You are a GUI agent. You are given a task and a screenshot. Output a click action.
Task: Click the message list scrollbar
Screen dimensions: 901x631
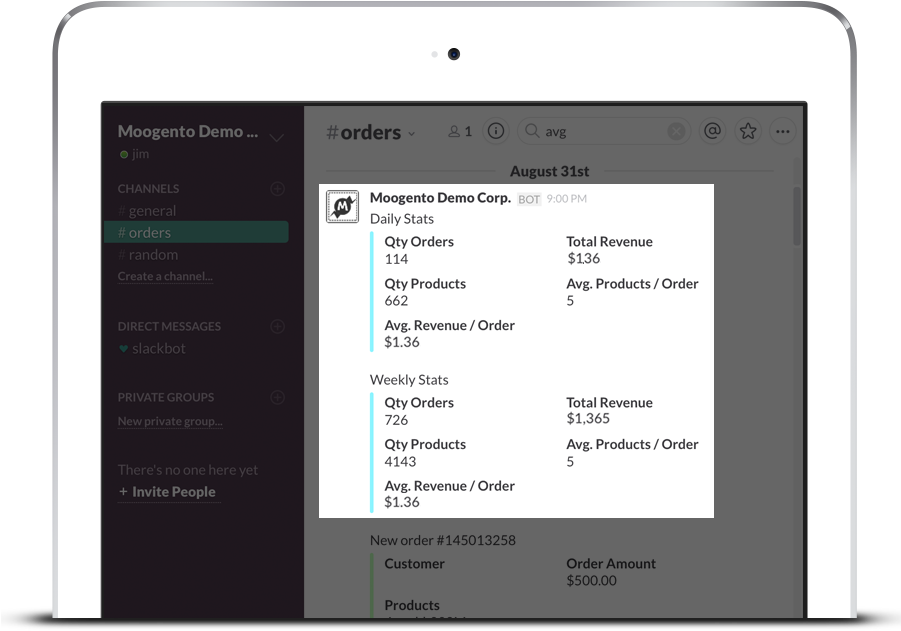(796, 216)
